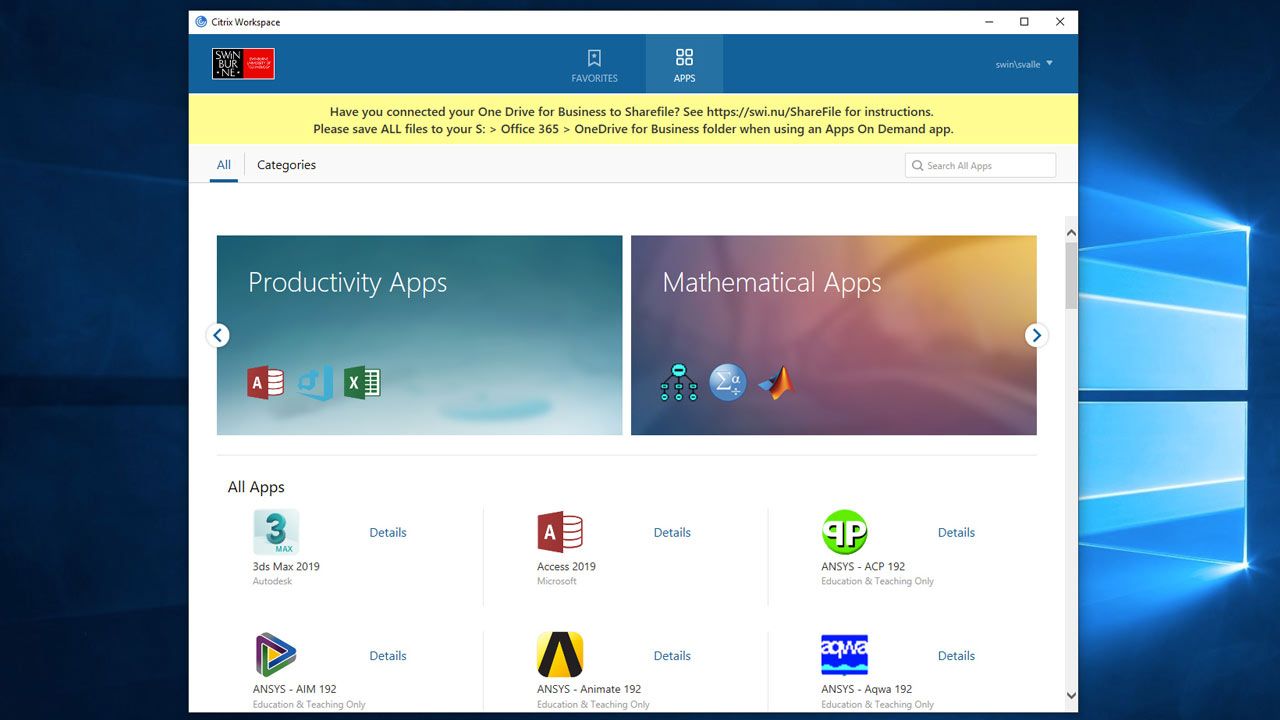Screen dimensions: 1280x720
Task: Open the 3ds Max 2019 app icon
Action: [276, 532]
